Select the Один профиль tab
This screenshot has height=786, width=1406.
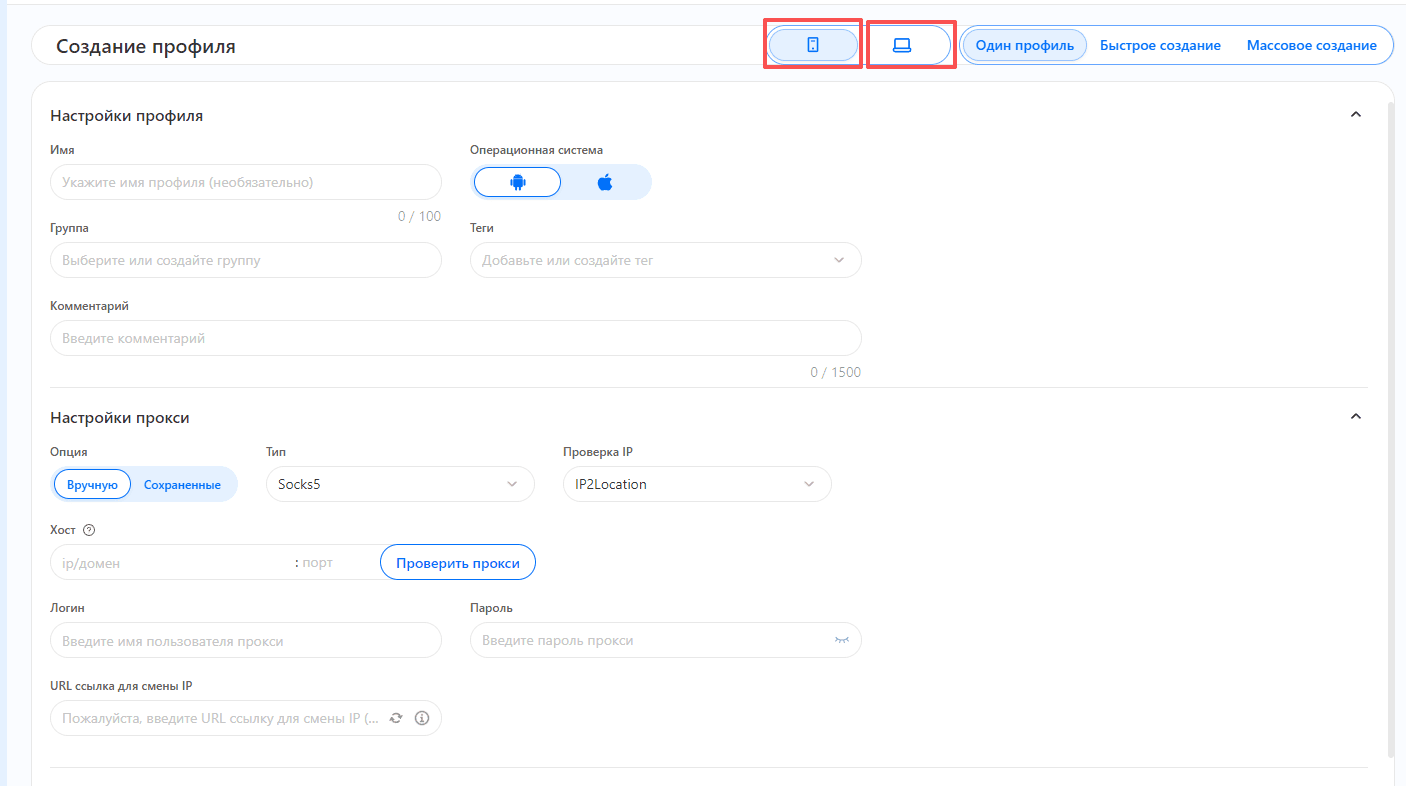(x=1024, y=45)
